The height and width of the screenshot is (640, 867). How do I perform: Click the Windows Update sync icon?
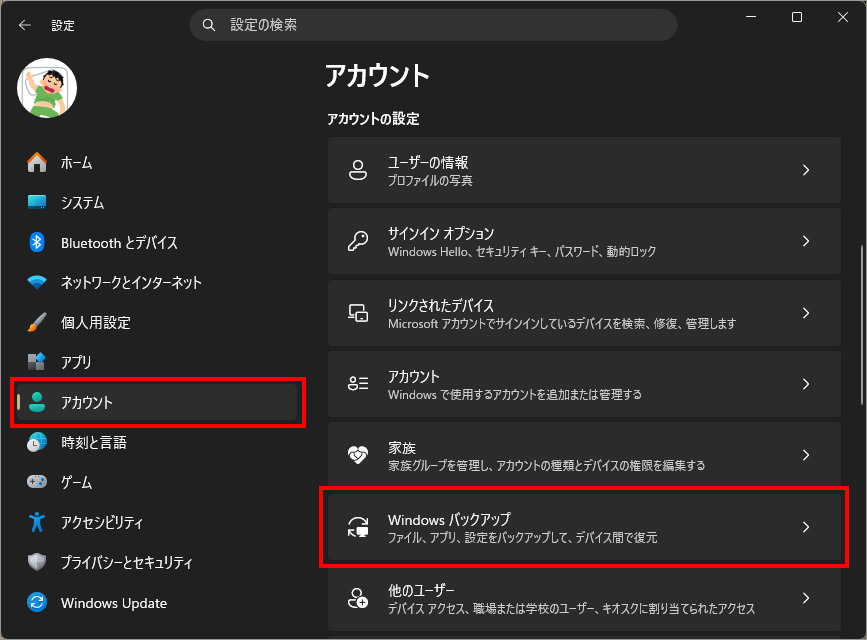tap(37, 603)
